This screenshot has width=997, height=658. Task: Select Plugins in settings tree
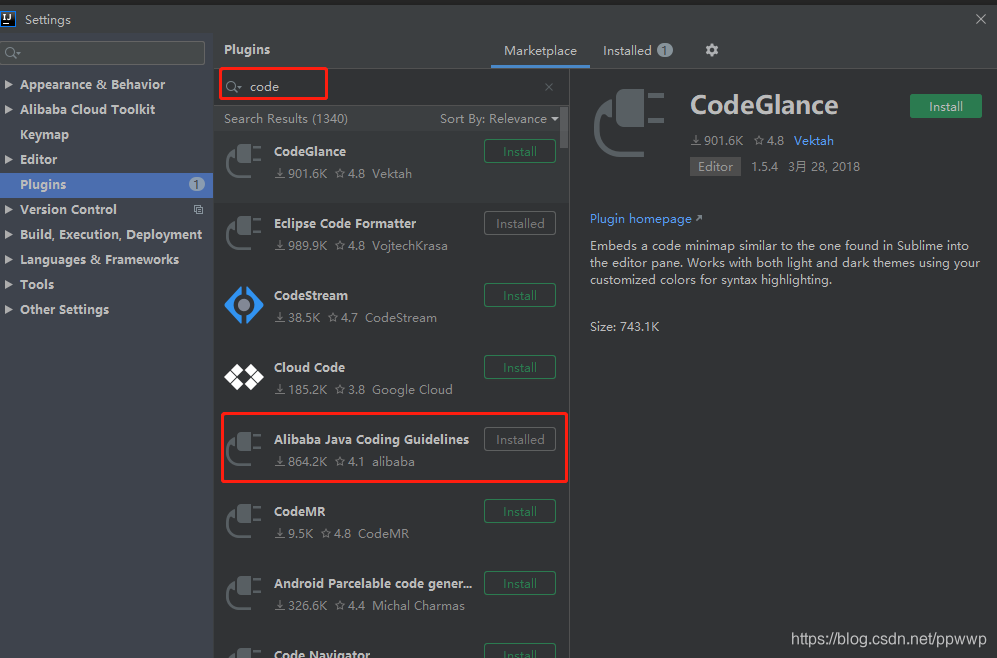tap(106, 184)
